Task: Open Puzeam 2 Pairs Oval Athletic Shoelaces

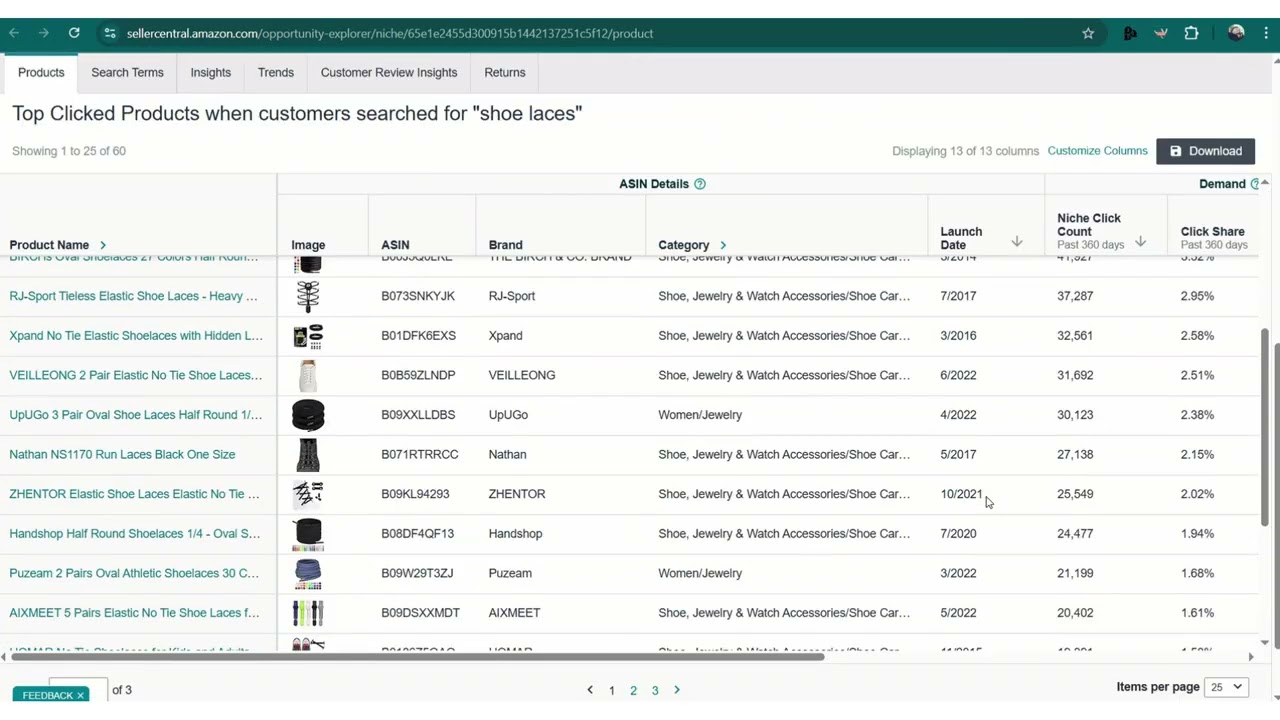Action: 134,573
